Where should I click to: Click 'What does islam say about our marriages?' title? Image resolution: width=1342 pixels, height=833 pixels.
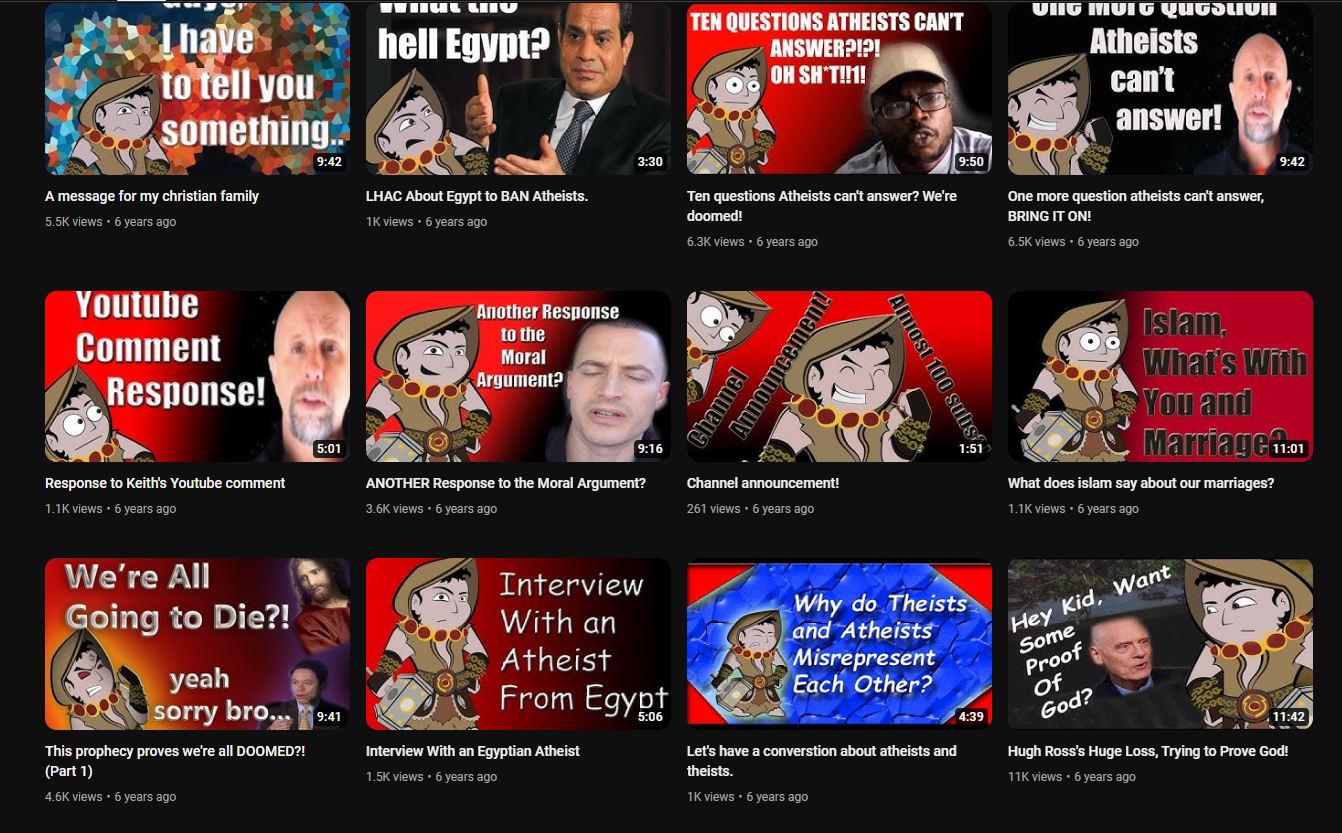click(1141, 483)
